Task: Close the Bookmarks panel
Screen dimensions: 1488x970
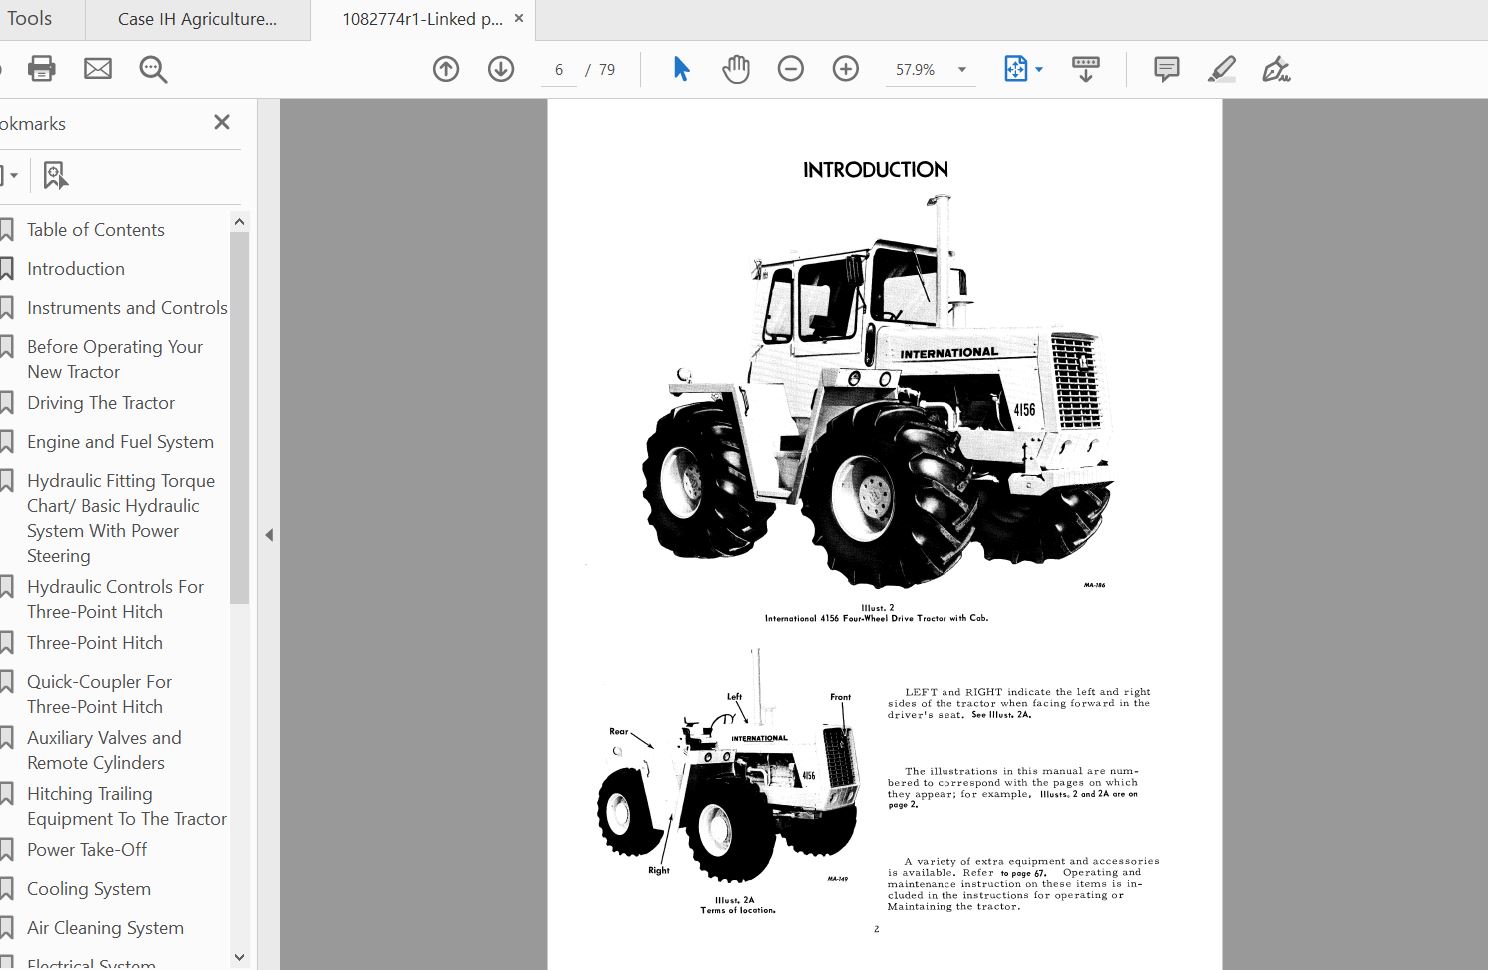Action: tap(222, 122)
